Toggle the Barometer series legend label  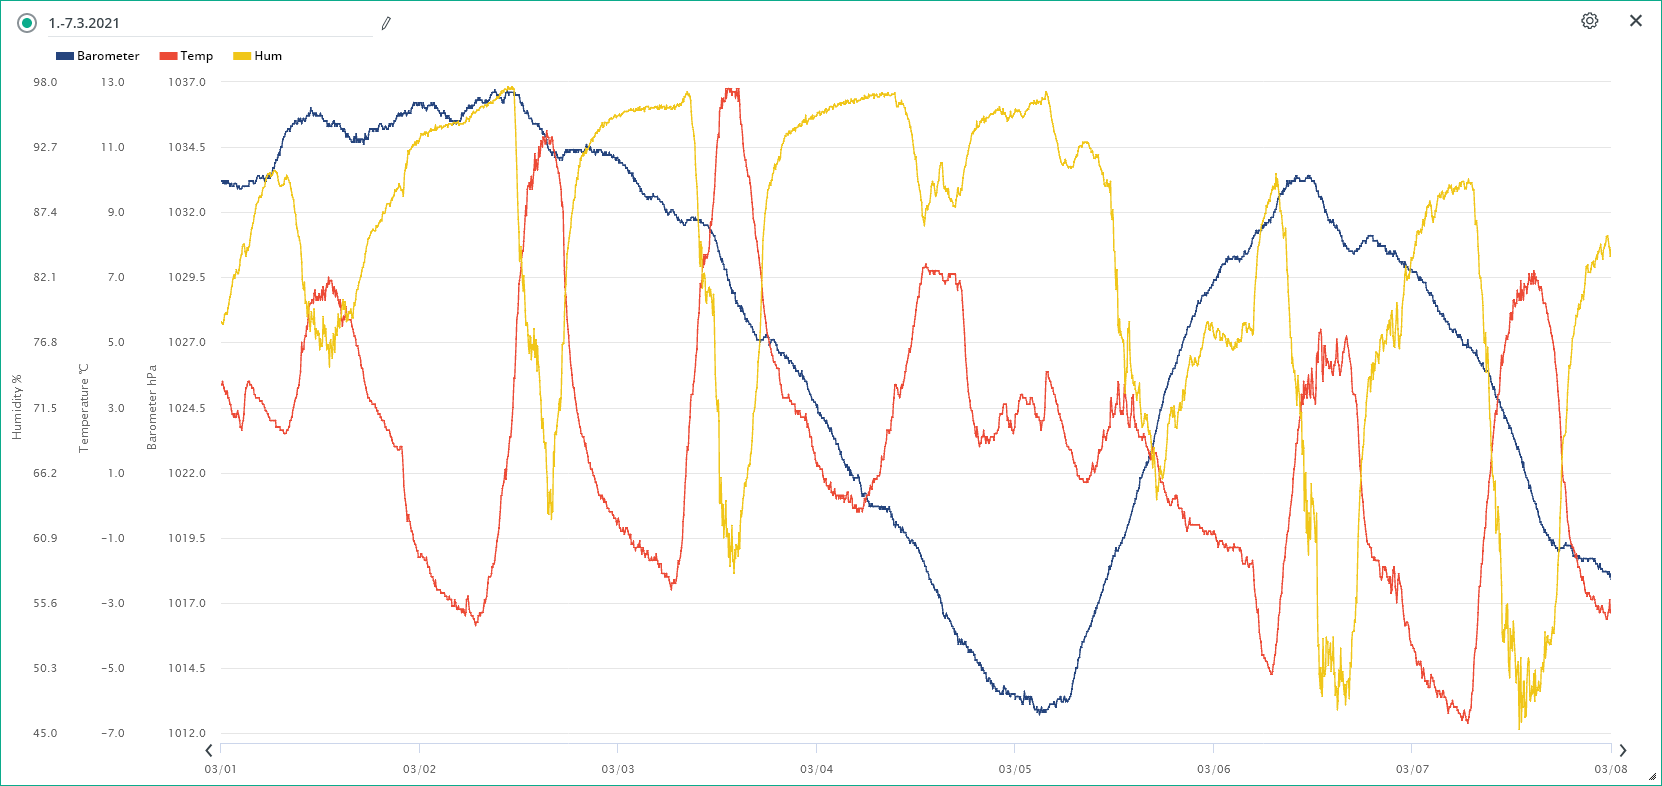(x=108, y=56)
